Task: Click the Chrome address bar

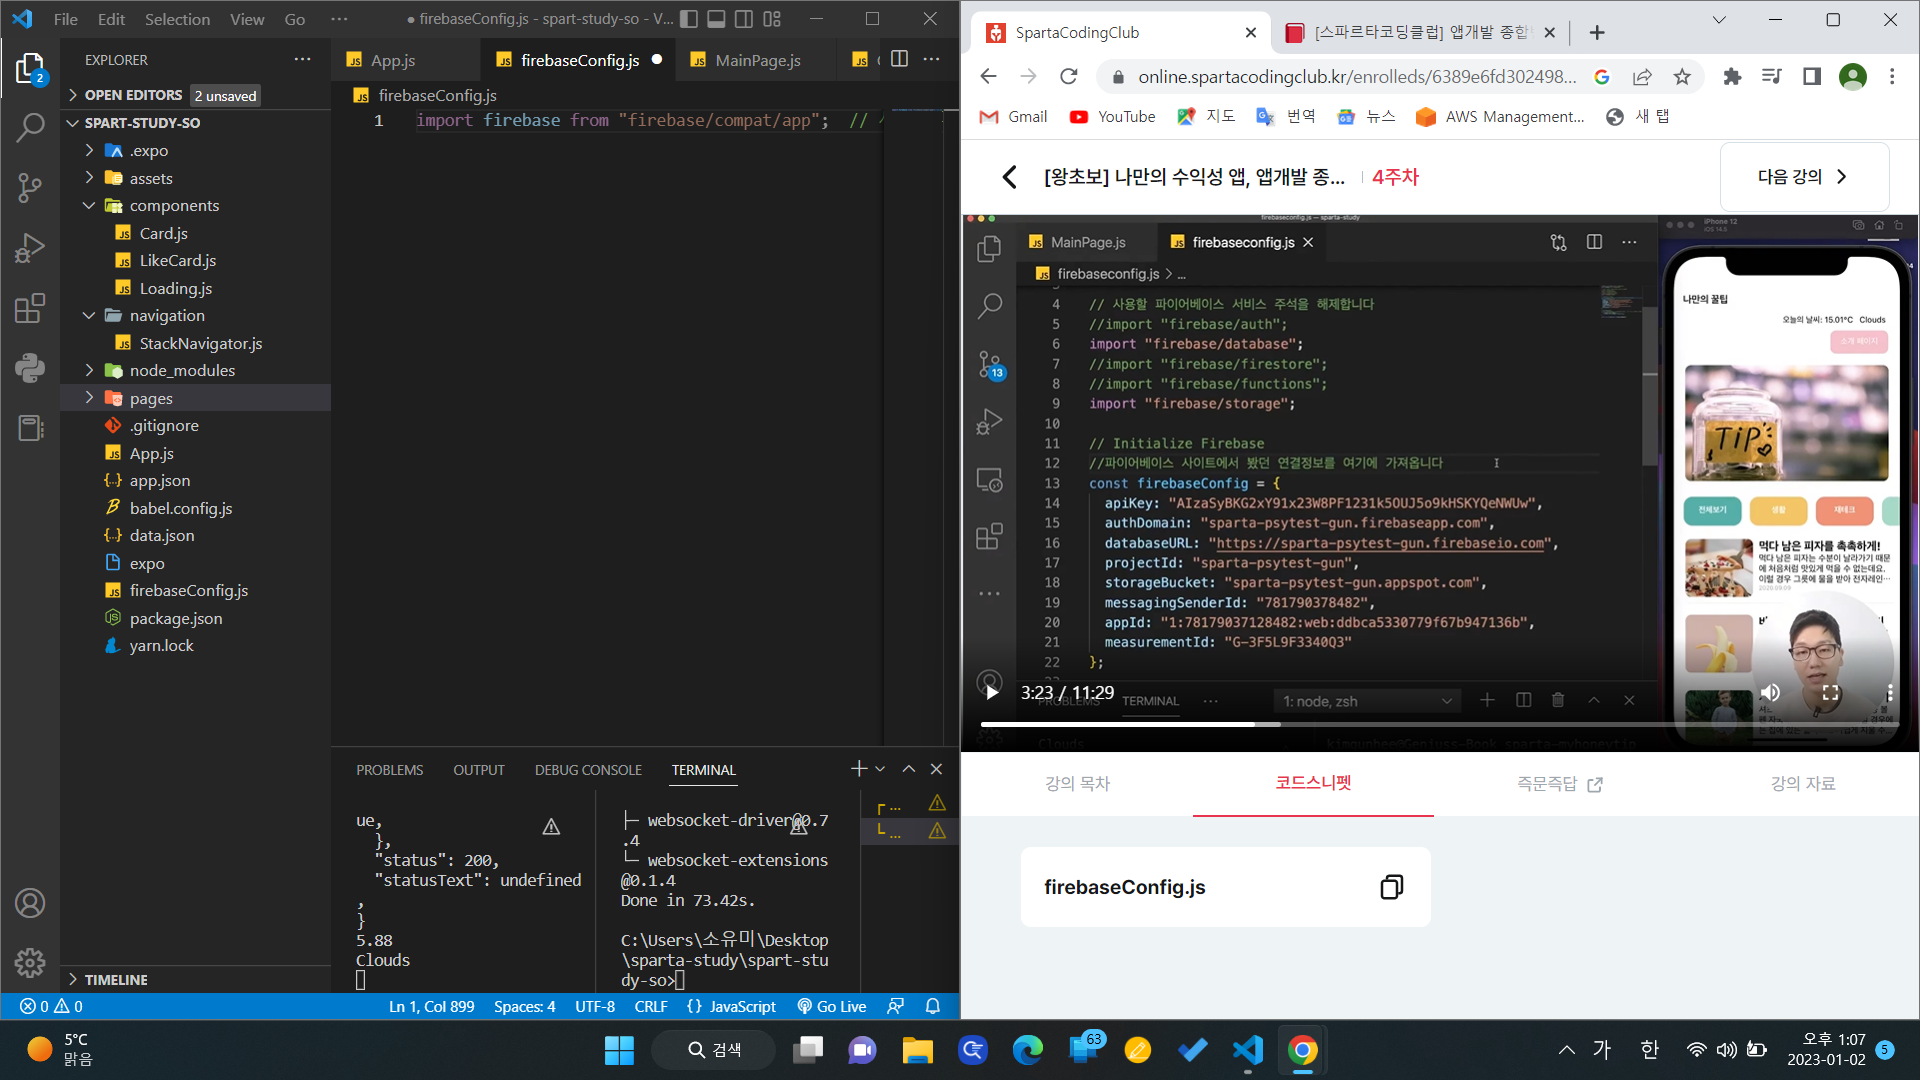Action: (x=1356, y=76)
